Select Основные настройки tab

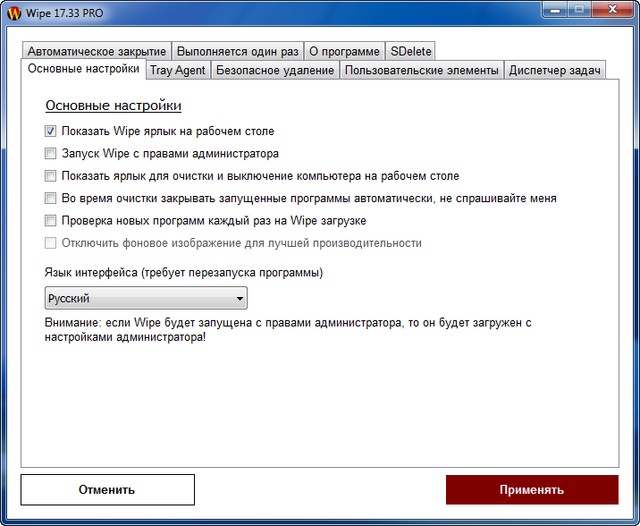tap(83, 69)
